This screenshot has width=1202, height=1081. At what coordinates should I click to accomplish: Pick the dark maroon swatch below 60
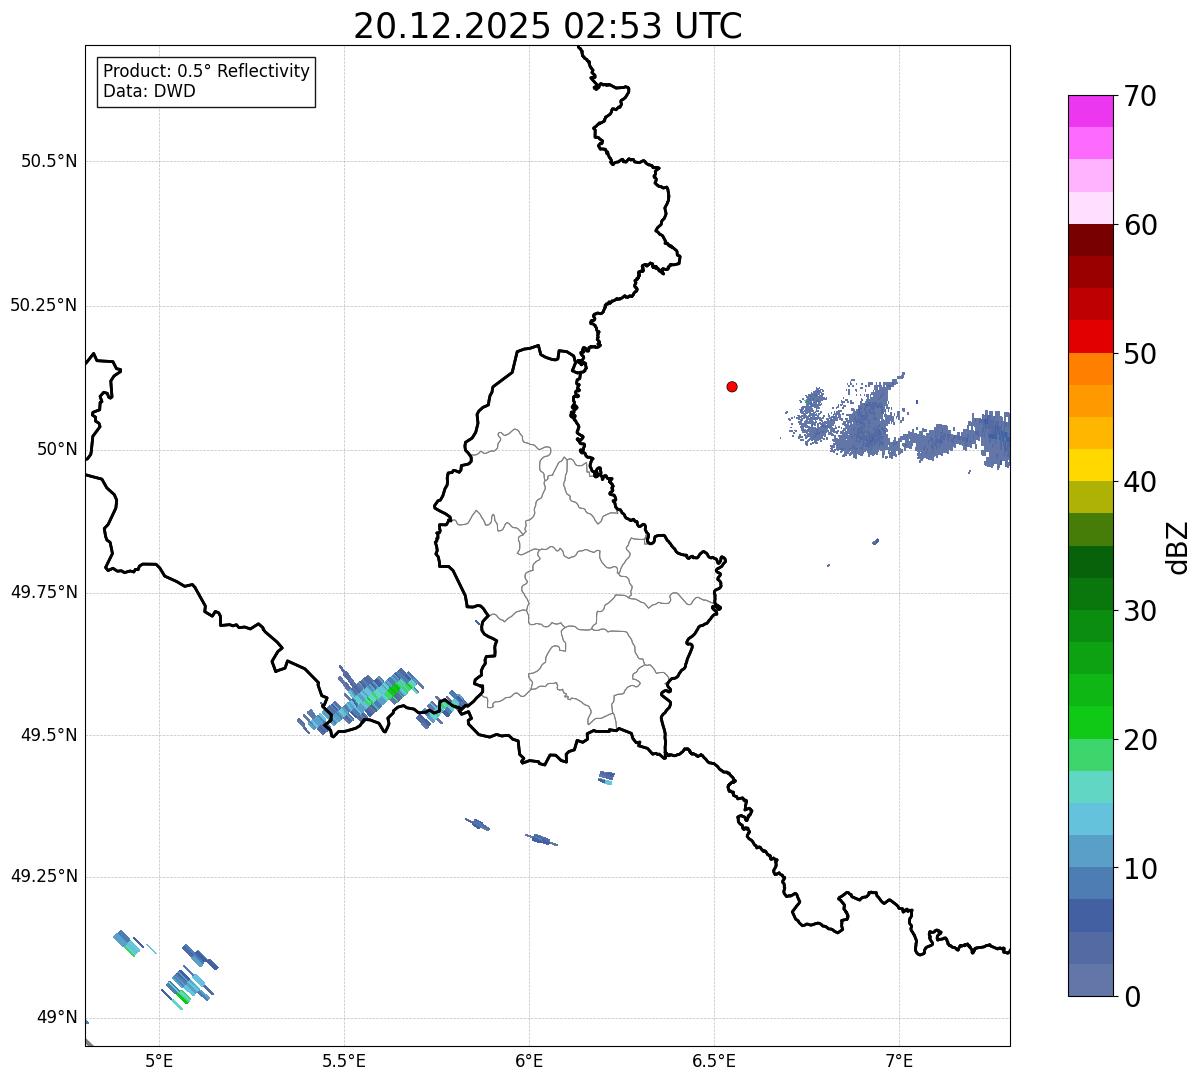click(x=1090, y=240)
